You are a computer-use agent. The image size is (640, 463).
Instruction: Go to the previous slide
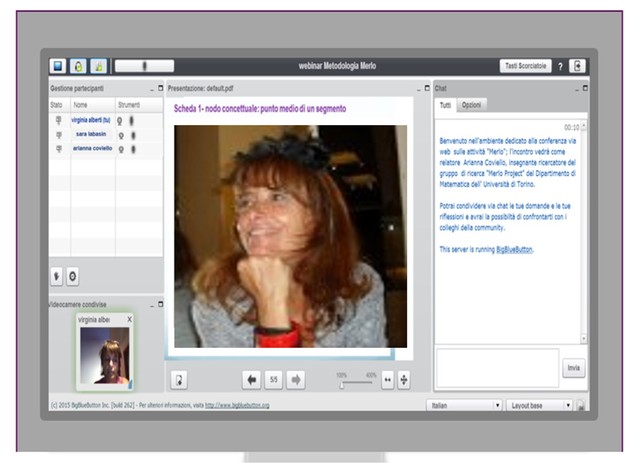[251, 380]
